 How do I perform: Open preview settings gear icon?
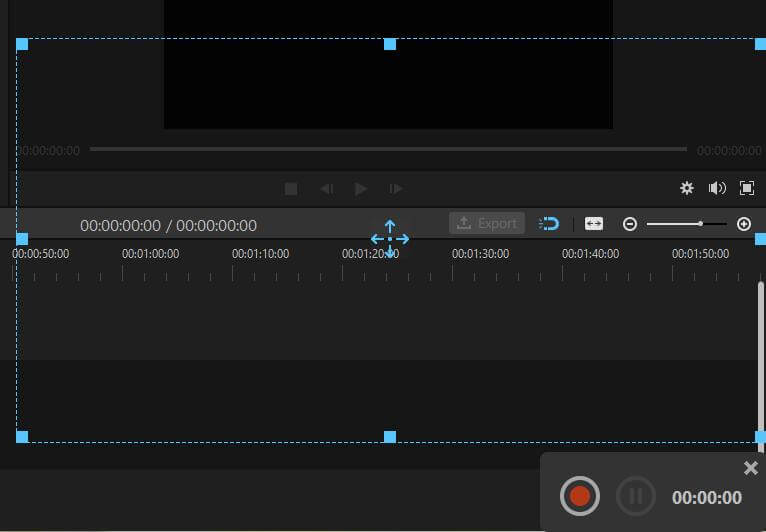point(687,188)
